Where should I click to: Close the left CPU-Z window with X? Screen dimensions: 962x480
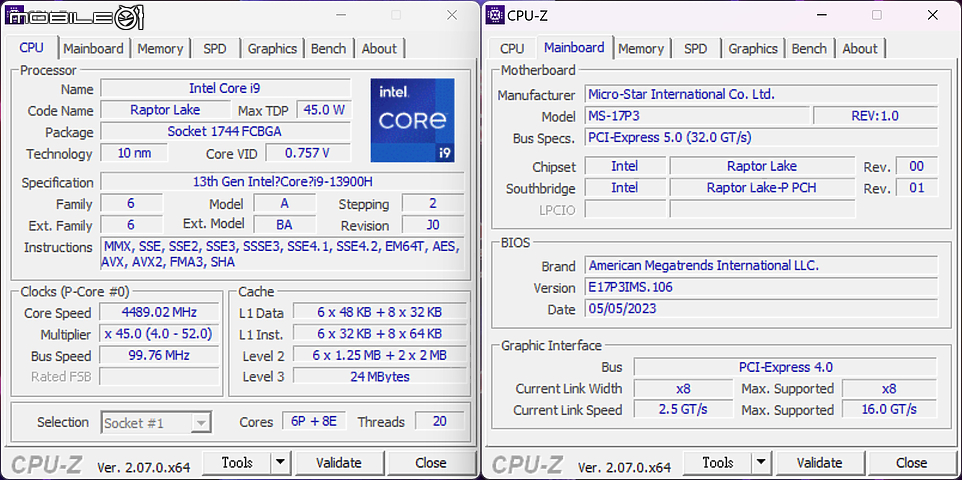tap(452, 15)
